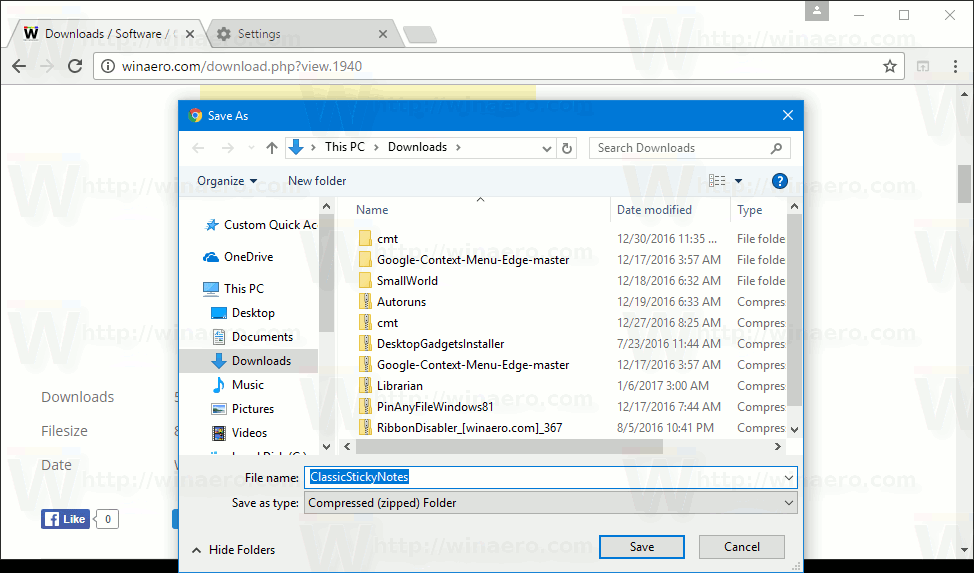Select the Google-Context-Menu-Edge-master folder

[464, 260]
